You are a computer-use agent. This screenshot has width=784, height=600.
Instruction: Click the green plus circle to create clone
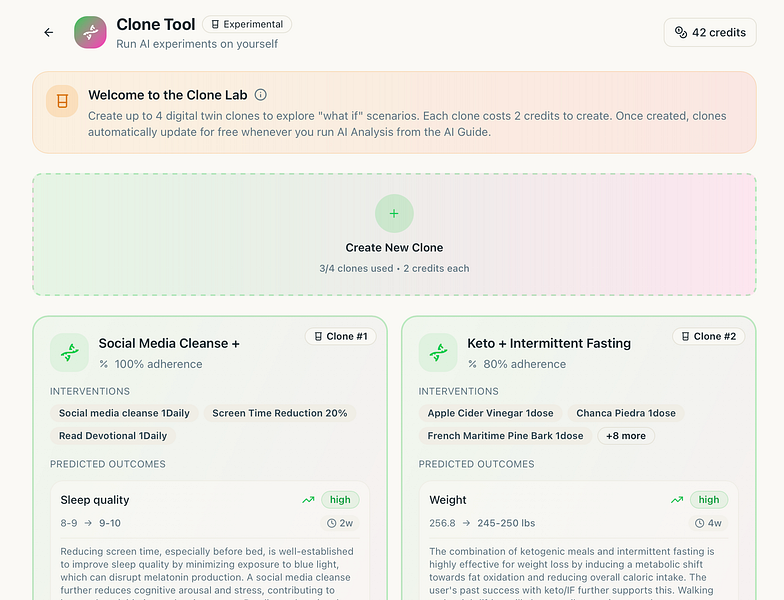pyautogui.click(x=394, y=214)
